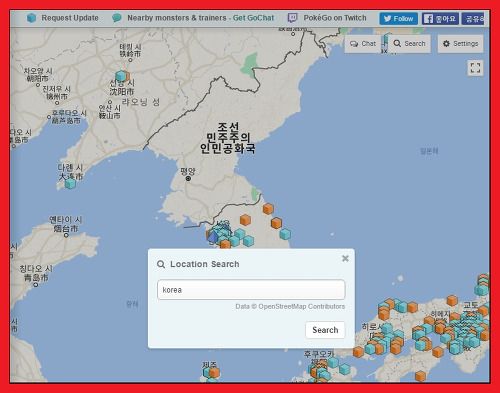The height and width of the screenshot is (393, 500).
Task: Close the Location Search dialog
Action: point(345,258)
